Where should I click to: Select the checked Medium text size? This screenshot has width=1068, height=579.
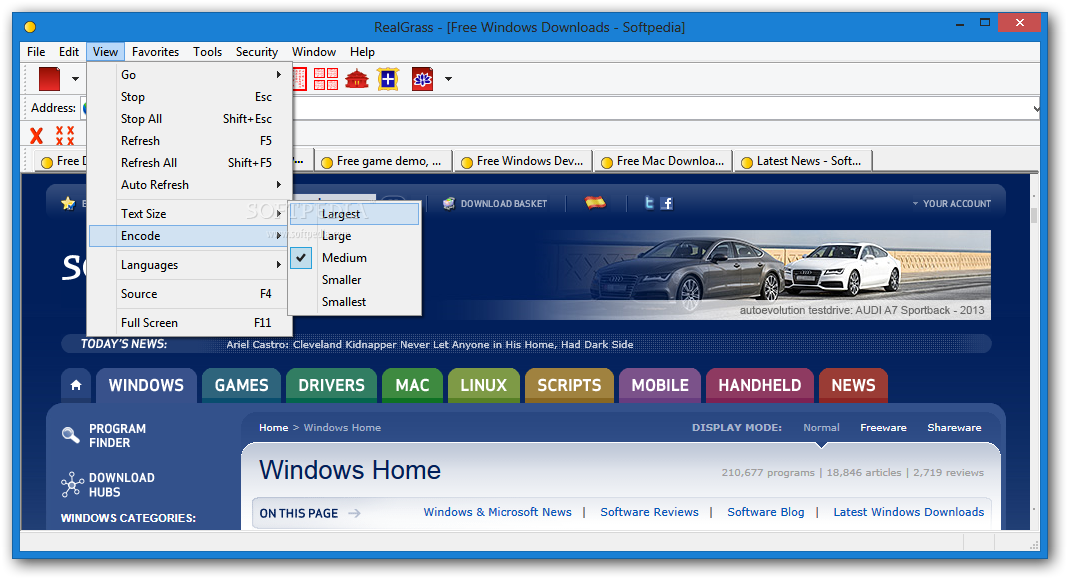[355, 257]
